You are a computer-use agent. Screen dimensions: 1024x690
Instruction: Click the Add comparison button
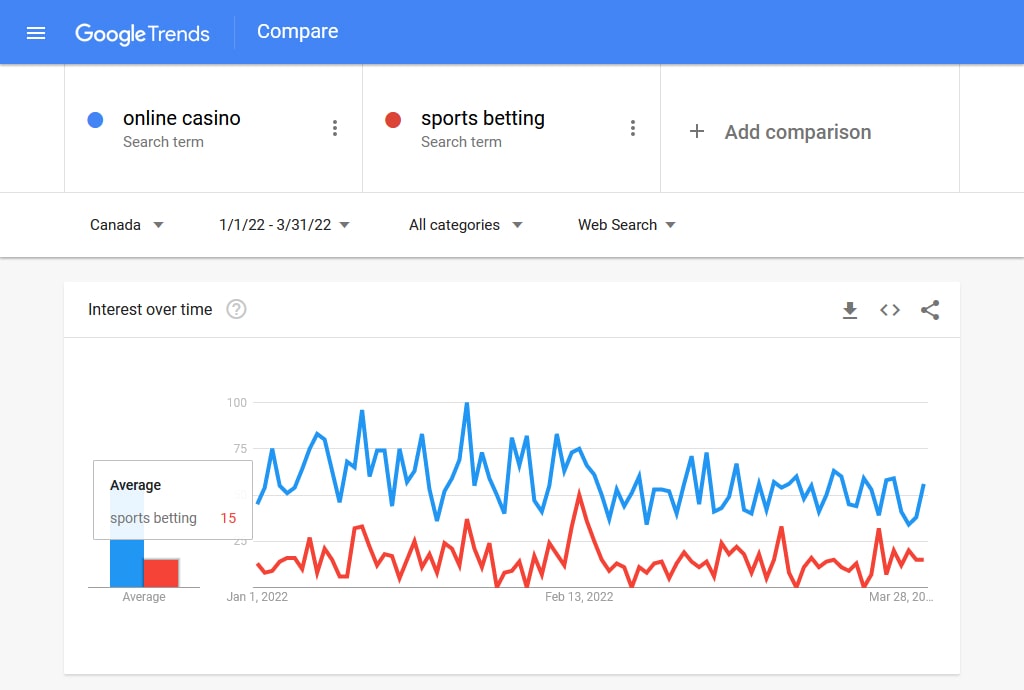click(x=780, y=132)
